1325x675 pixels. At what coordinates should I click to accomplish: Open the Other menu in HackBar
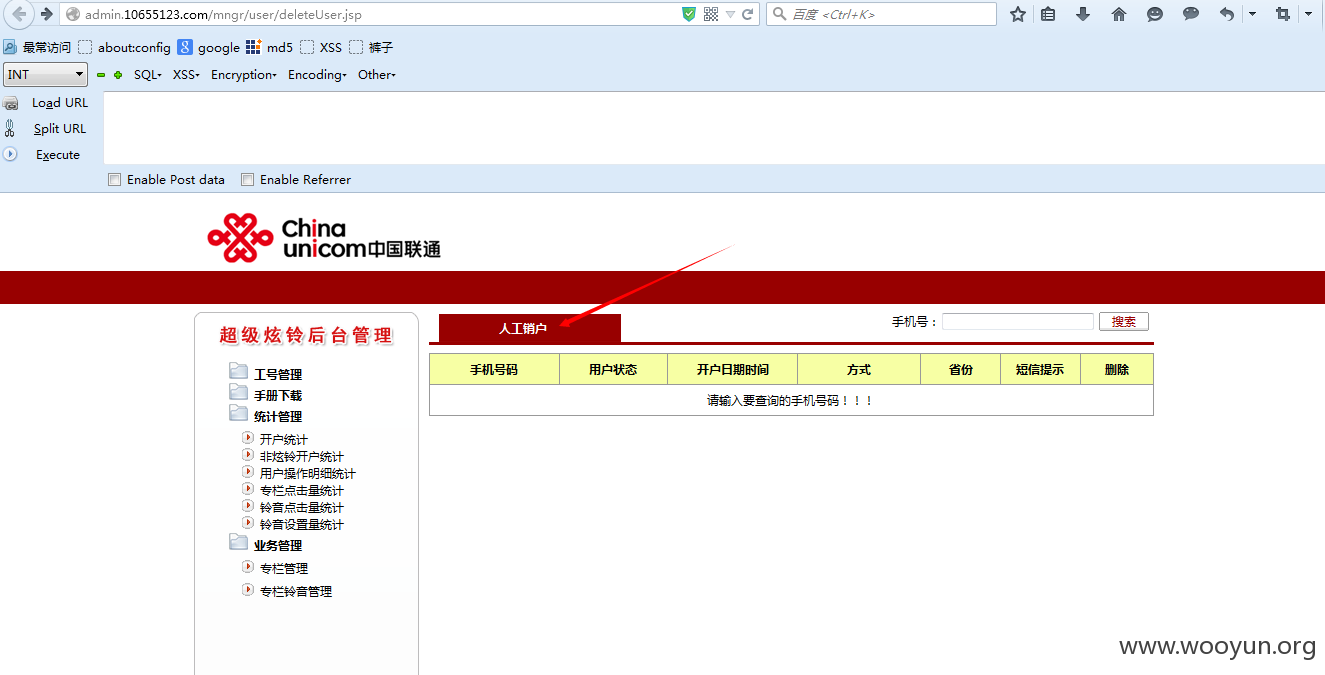pos(377,75)
